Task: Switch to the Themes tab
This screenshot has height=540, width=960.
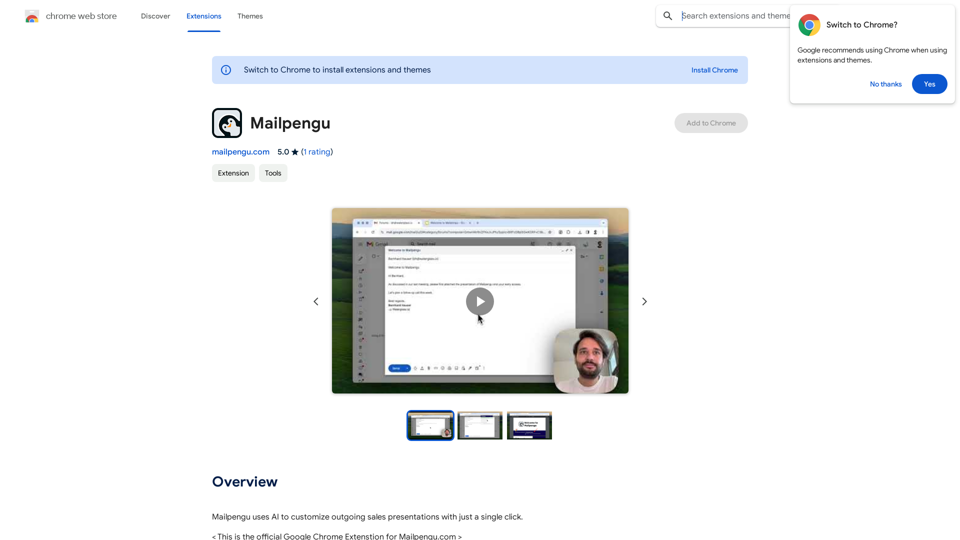Action: [x=250, y=16]
